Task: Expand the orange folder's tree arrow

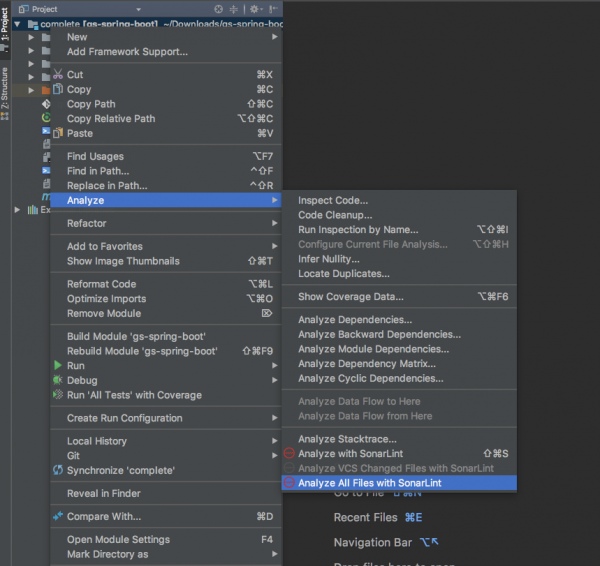Action: point(31,90)
